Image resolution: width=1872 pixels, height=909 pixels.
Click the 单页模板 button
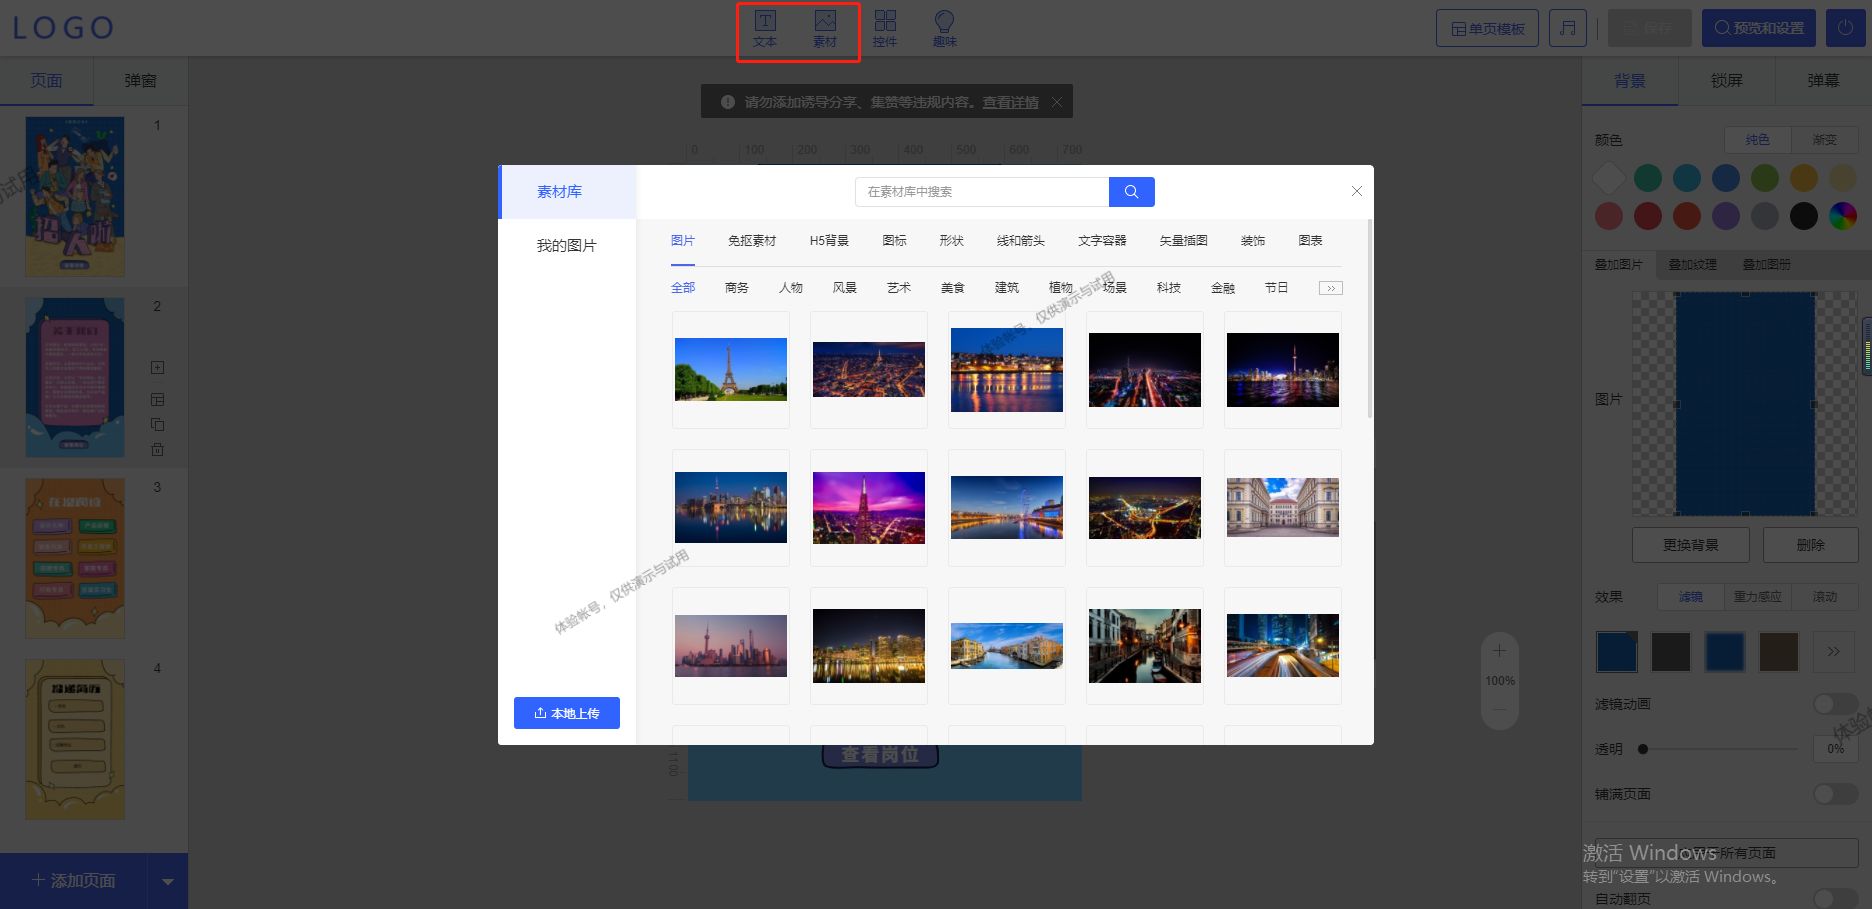pos(1488,28)
